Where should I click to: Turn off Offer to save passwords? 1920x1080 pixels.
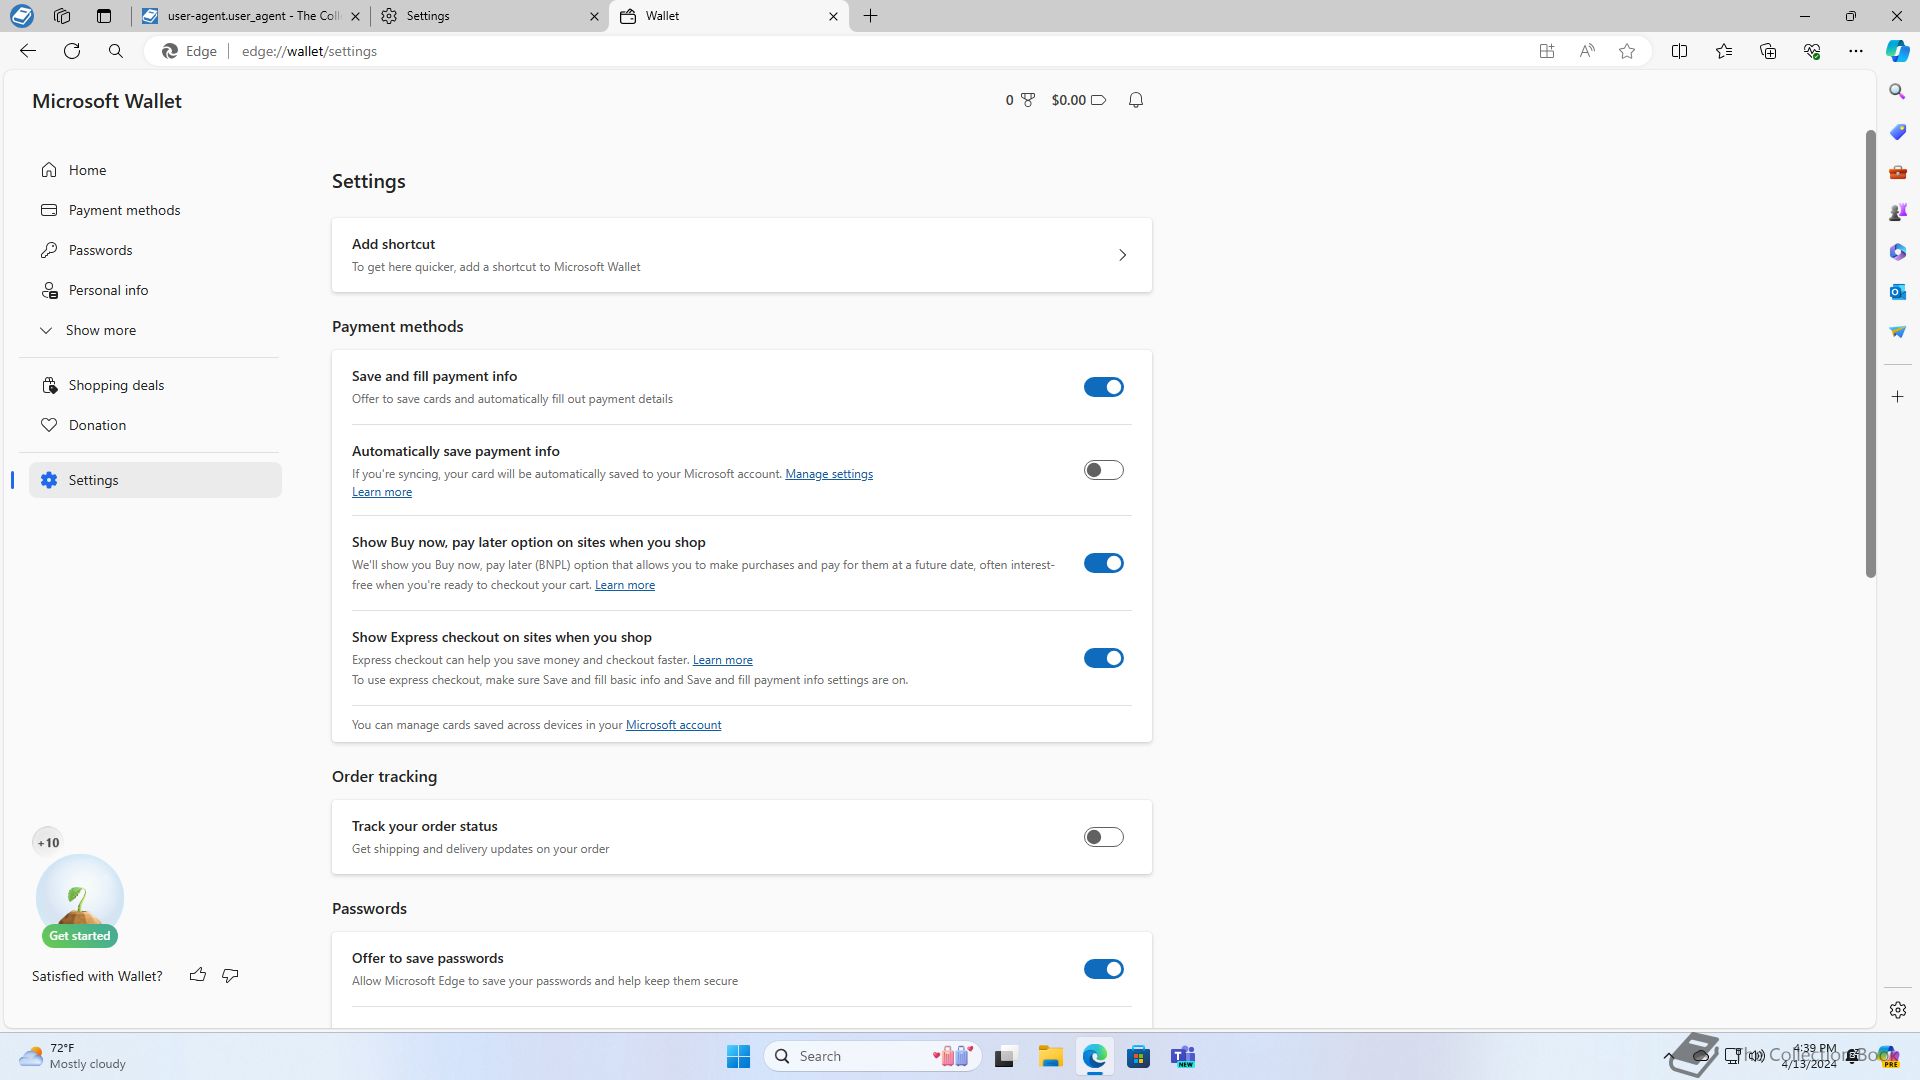(x=1104, y=969)
